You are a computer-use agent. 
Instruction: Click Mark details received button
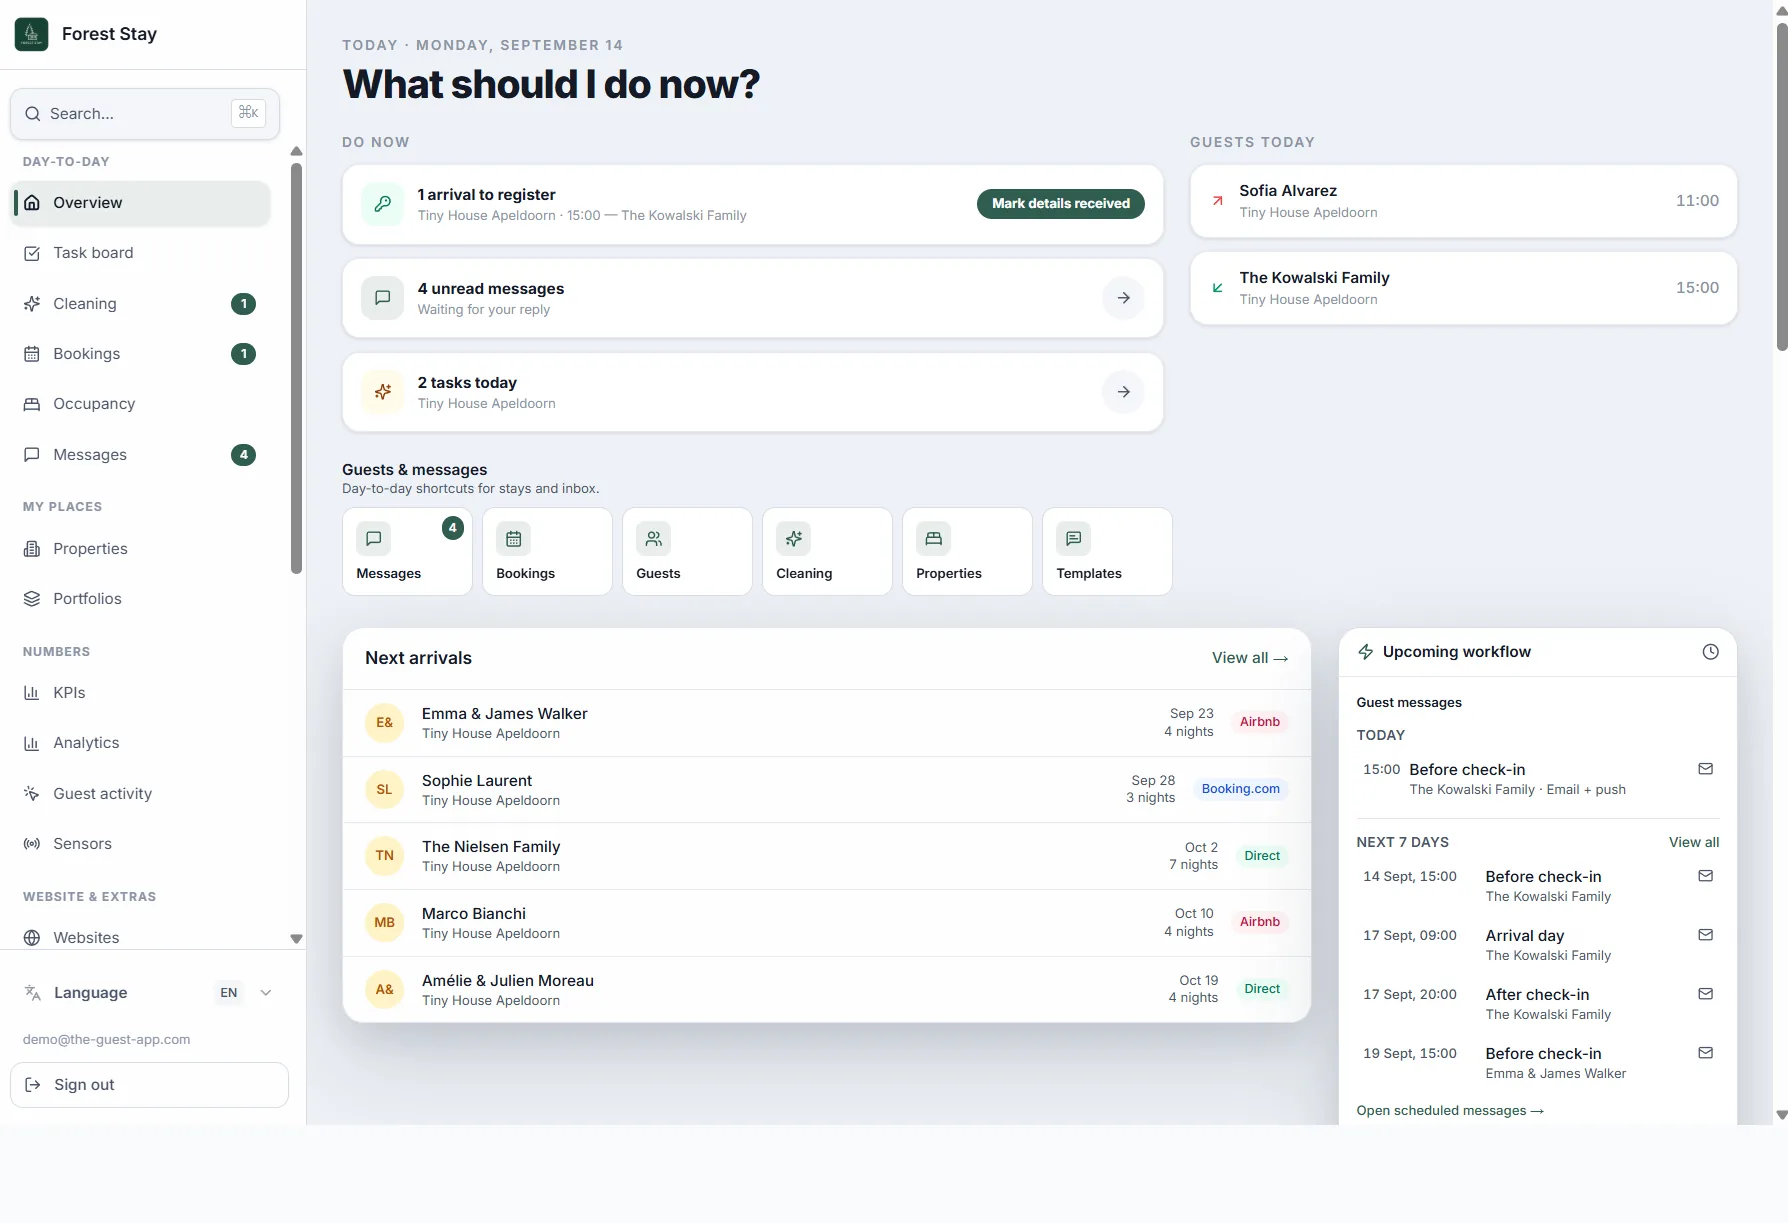click(1061, 204)
